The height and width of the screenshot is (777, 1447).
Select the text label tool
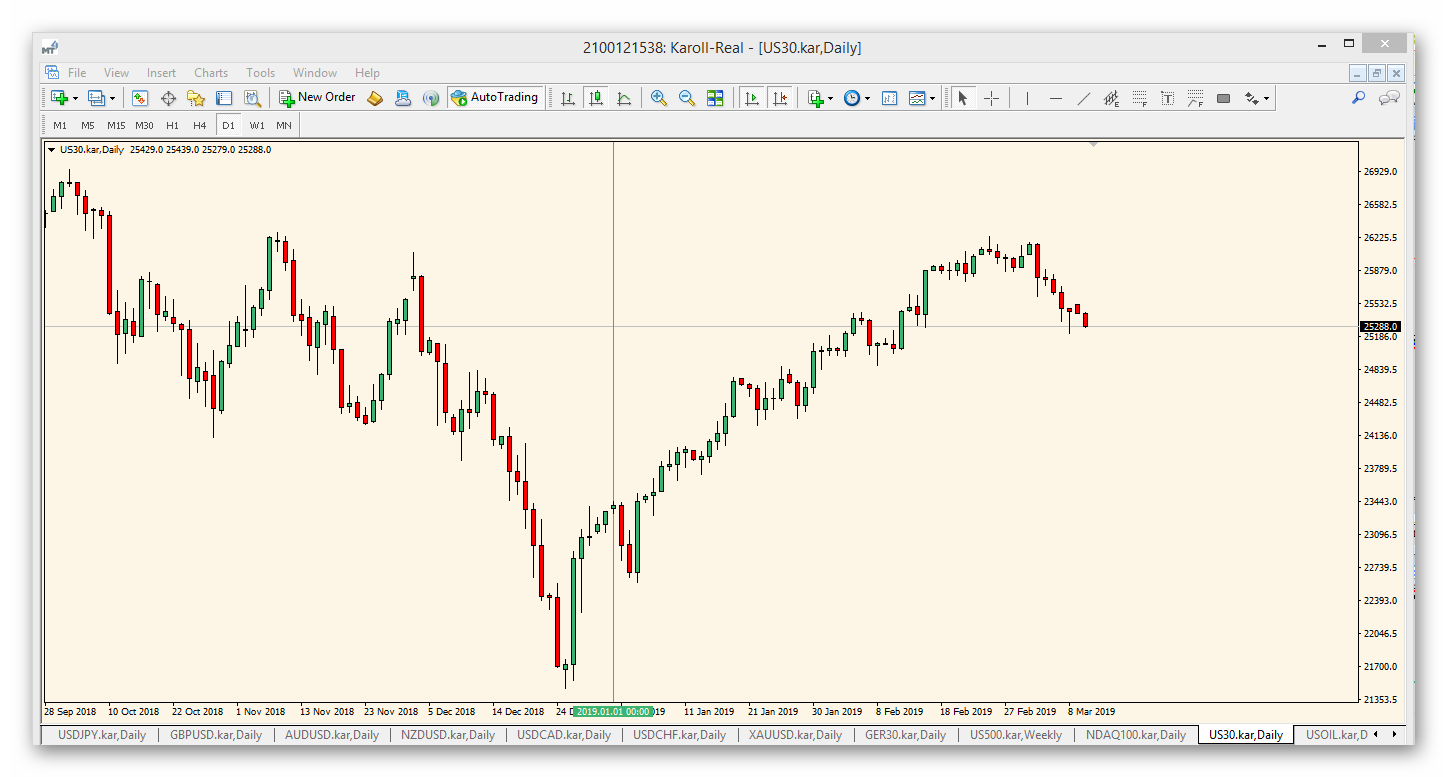(x=1167, y=98)
